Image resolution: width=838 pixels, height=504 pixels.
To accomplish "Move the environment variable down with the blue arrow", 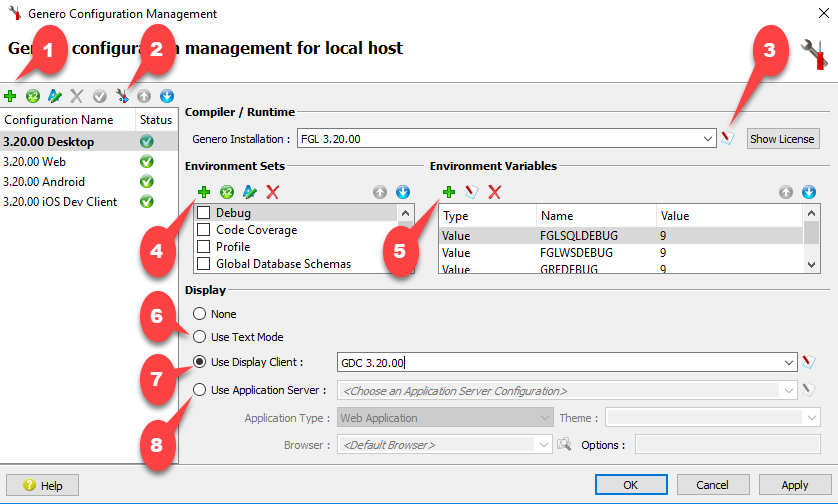I will tap(809, 191).
